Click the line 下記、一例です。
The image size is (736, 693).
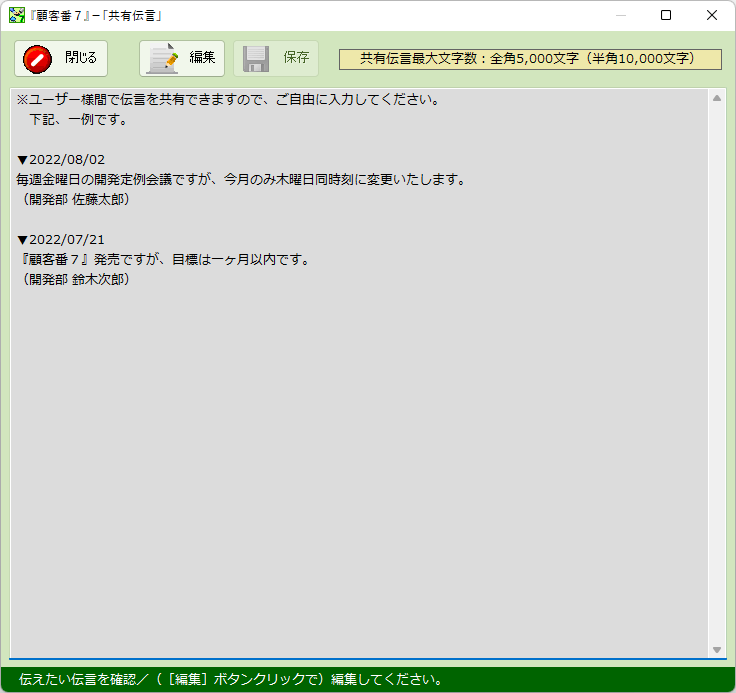(x=79, y=119)
